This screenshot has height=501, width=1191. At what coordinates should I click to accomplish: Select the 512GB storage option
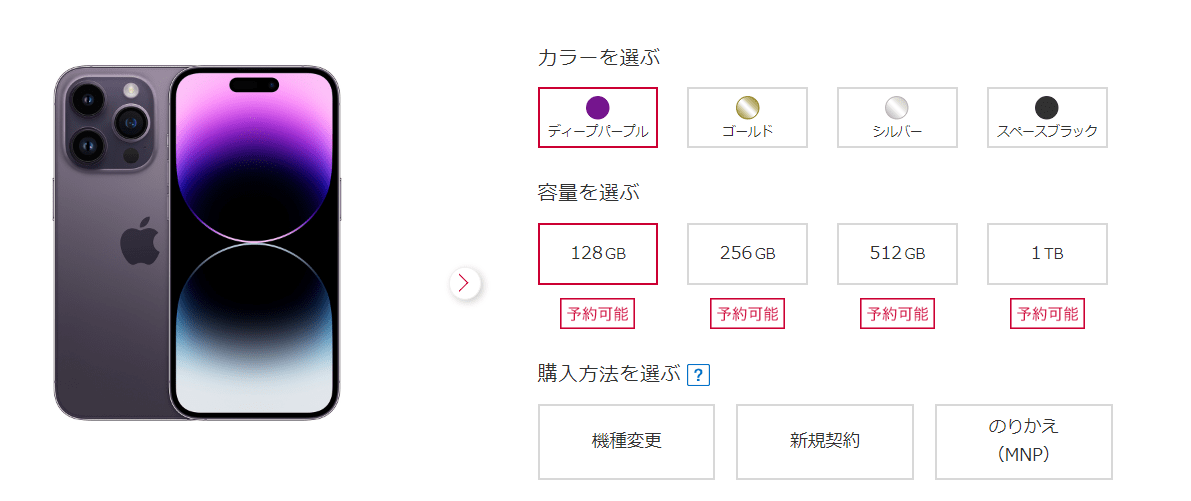(897, 253)
